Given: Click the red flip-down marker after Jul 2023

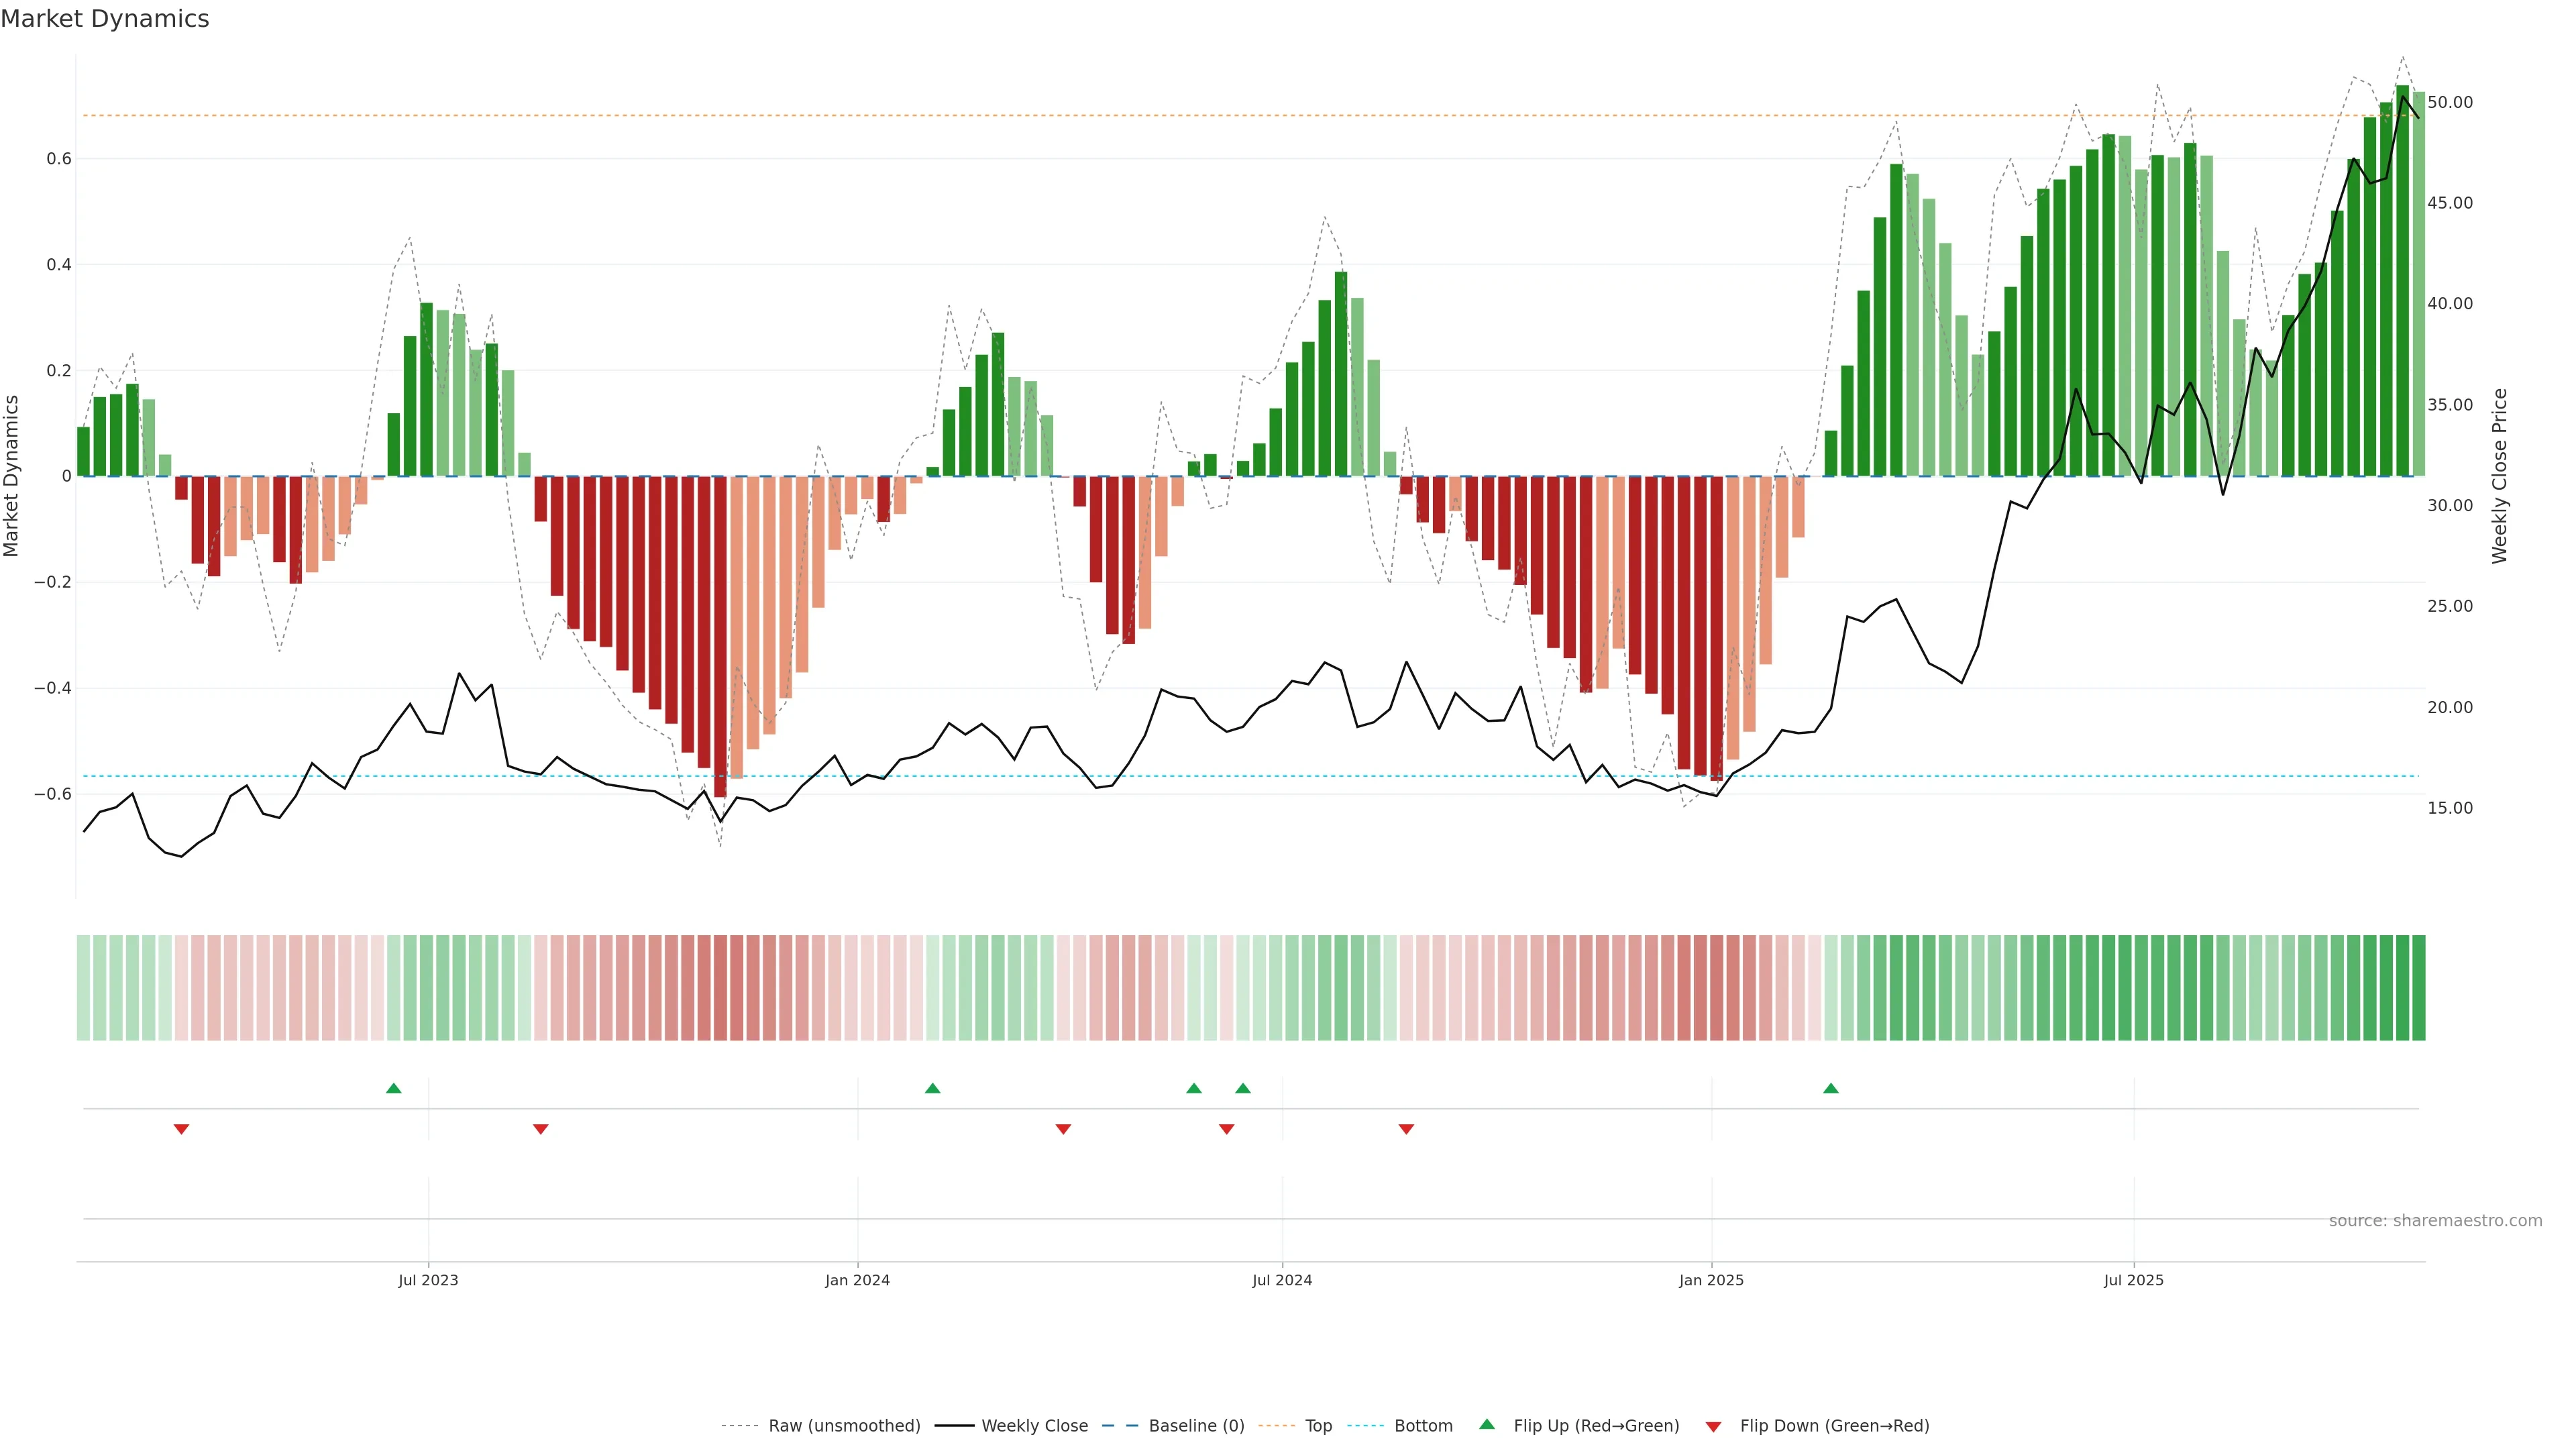Looking at the screenshot, I should (x=540, y=1129).
